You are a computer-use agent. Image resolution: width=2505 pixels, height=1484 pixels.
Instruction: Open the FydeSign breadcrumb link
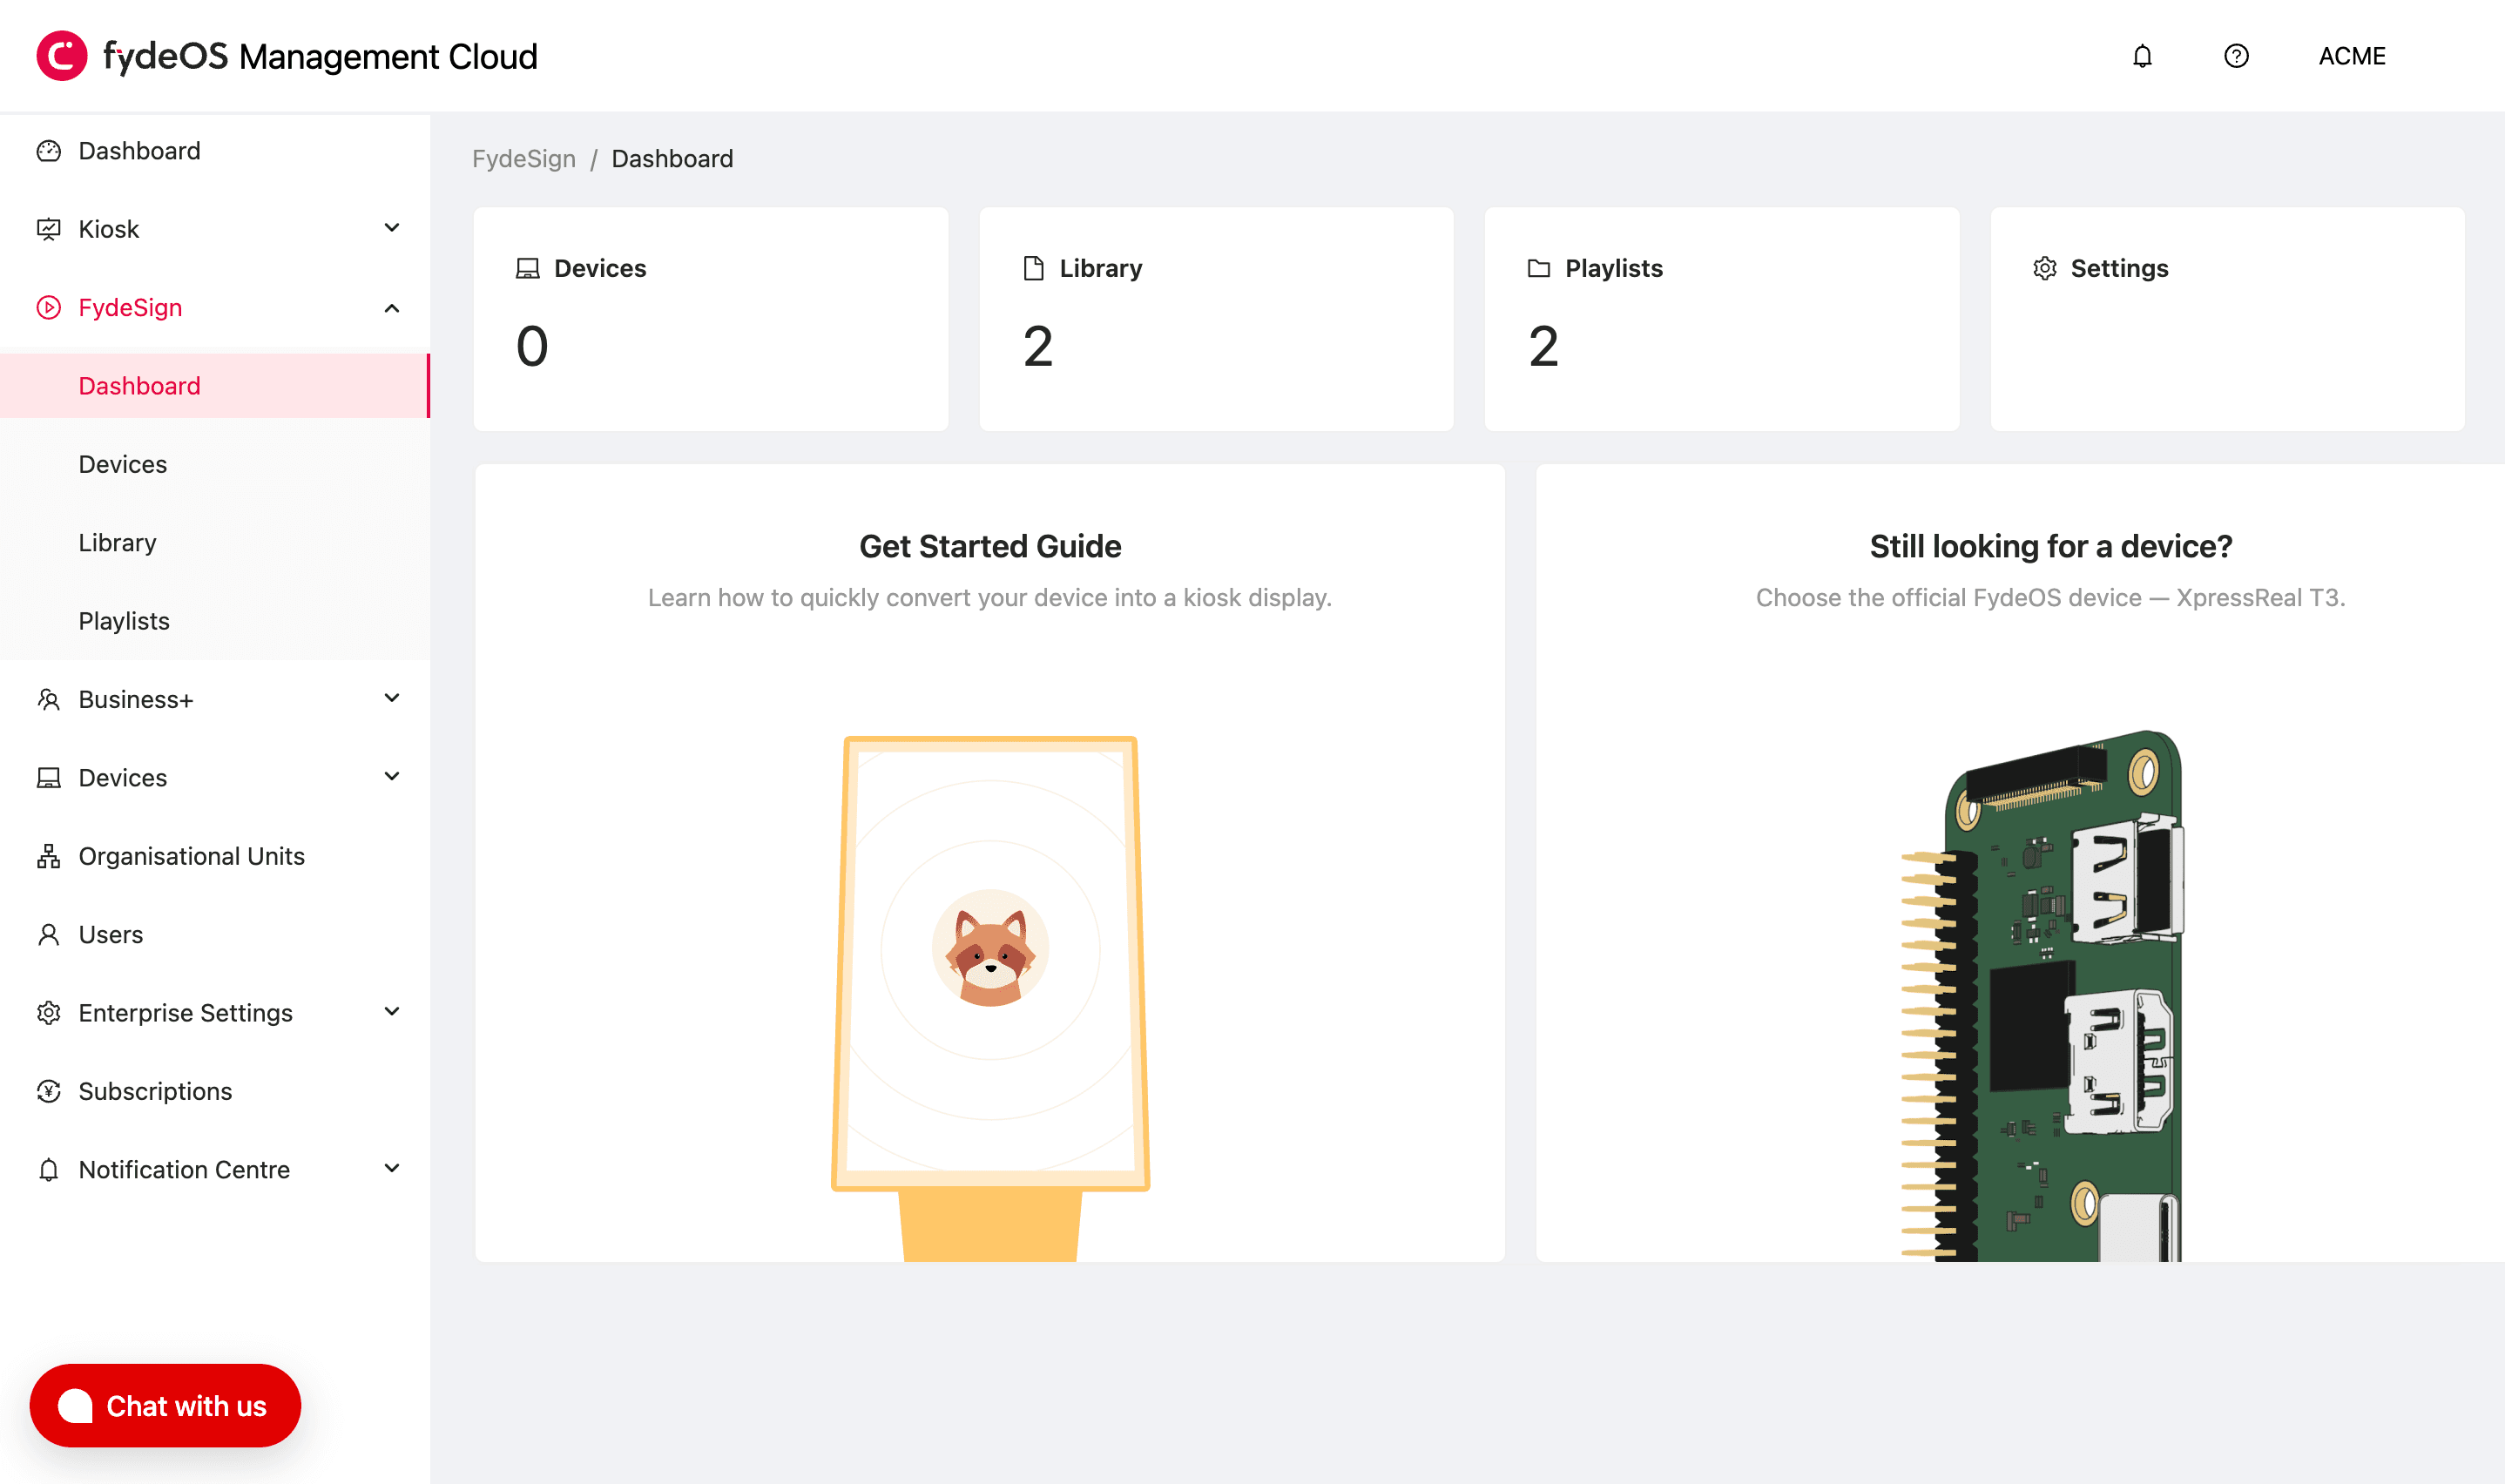pyautogui.click(x=523, y=158)
